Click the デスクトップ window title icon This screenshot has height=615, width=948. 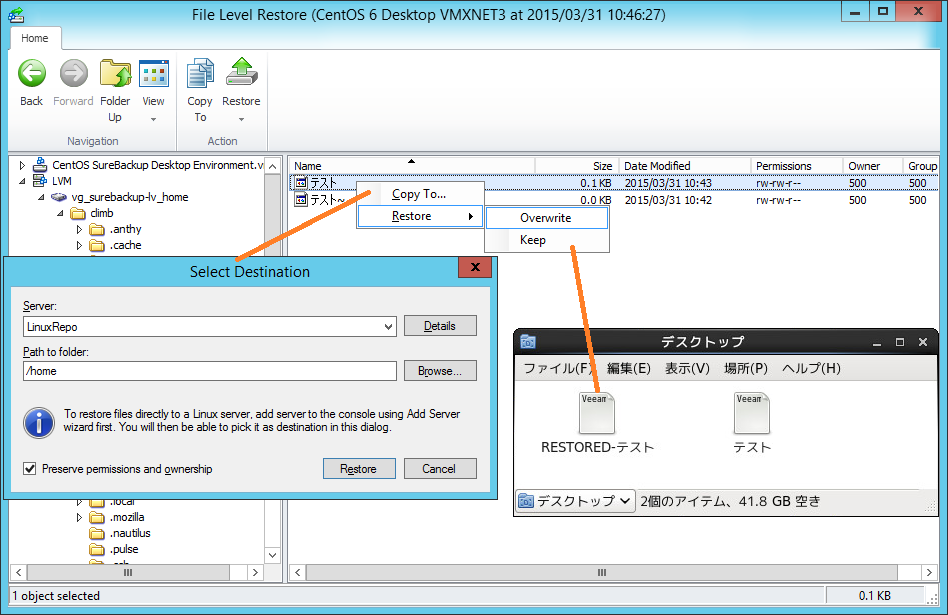528,342
